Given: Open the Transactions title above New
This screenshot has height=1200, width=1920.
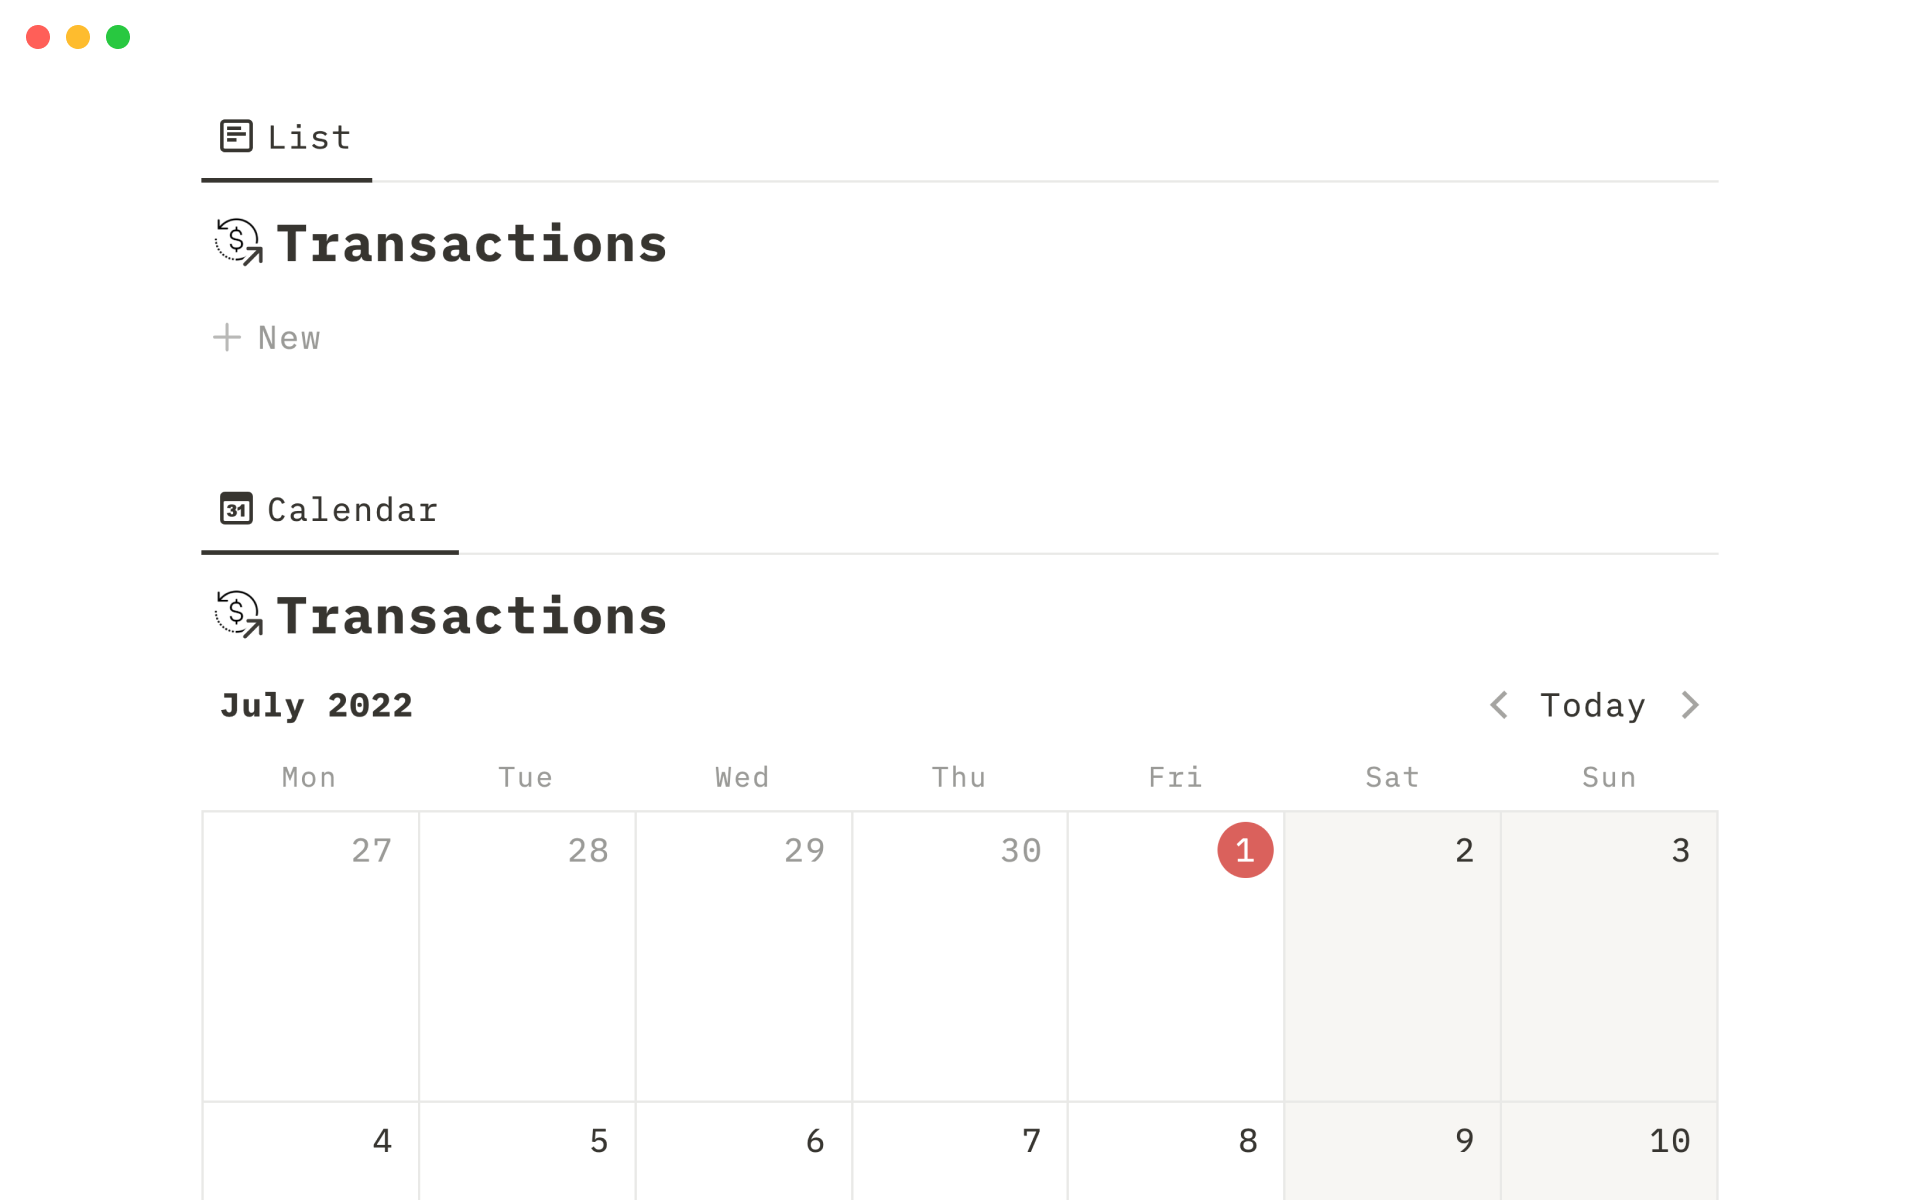Looking at the screenshot, I should (472, 243).
